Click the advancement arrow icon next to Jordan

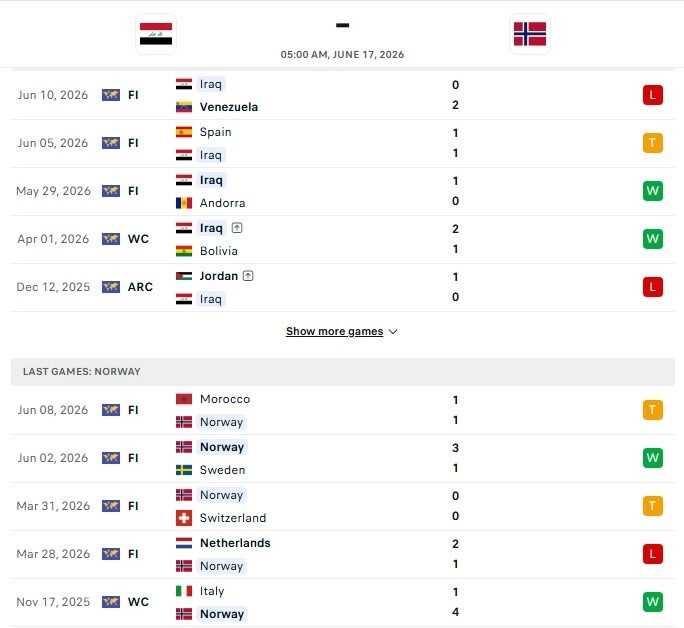coord(248,276)
